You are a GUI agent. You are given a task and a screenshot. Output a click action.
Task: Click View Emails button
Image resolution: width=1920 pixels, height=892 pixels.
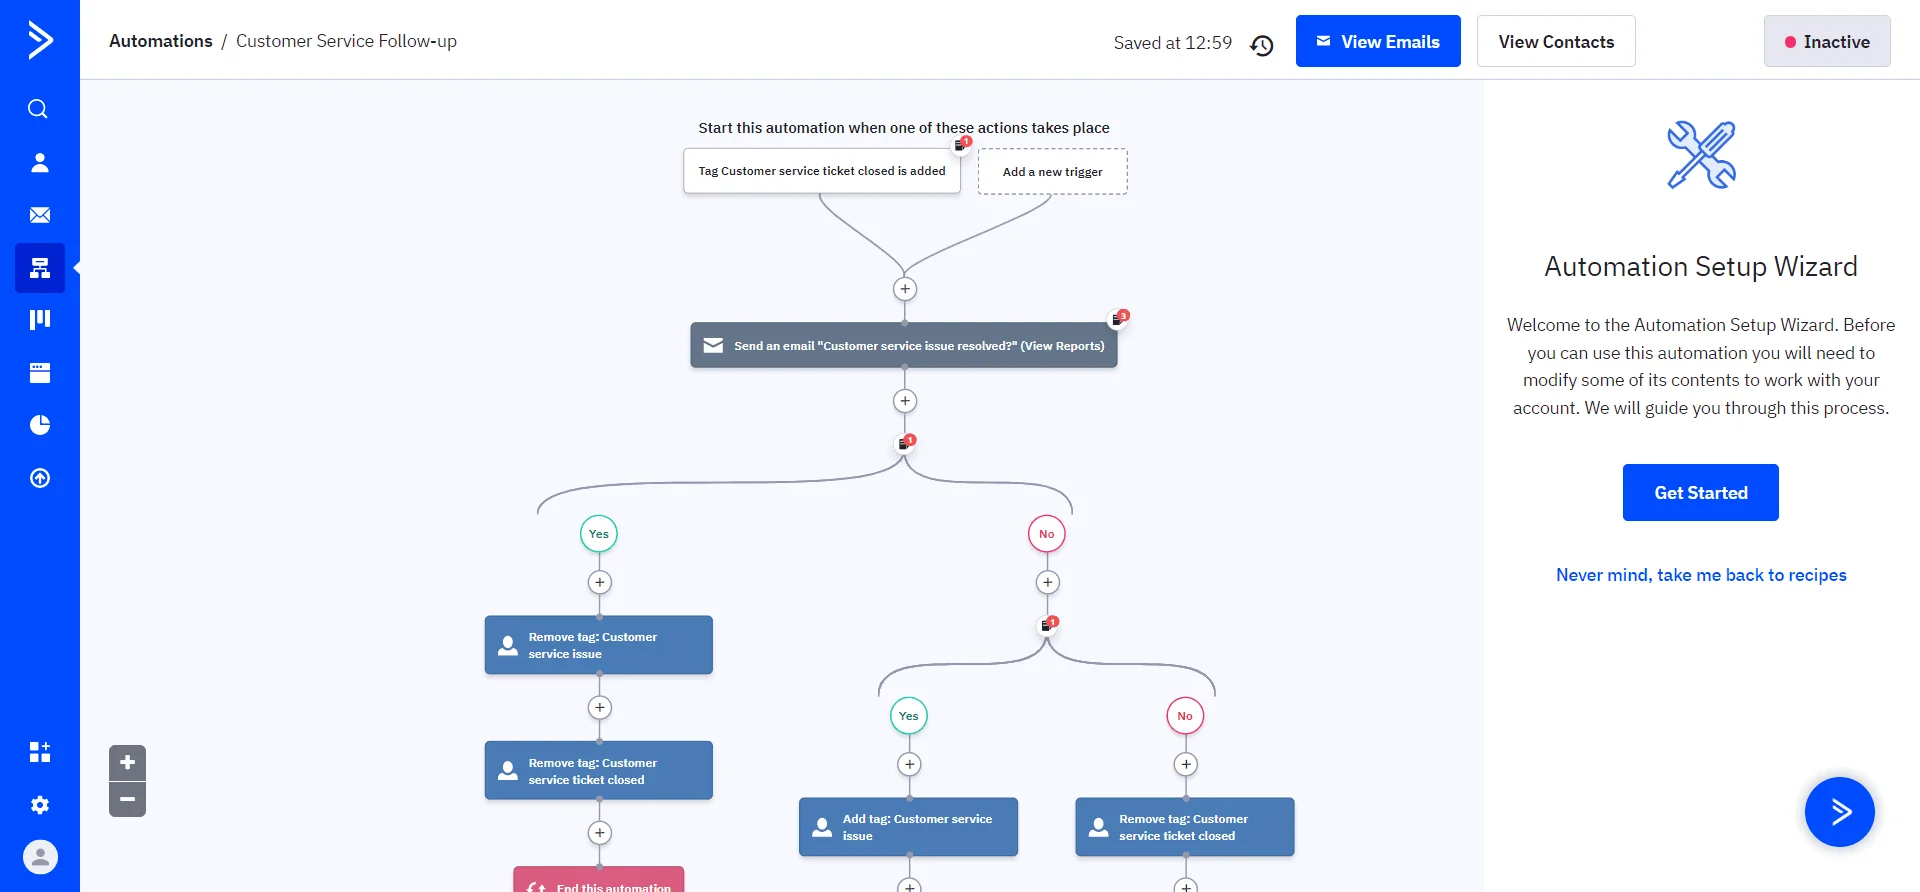1377,42
